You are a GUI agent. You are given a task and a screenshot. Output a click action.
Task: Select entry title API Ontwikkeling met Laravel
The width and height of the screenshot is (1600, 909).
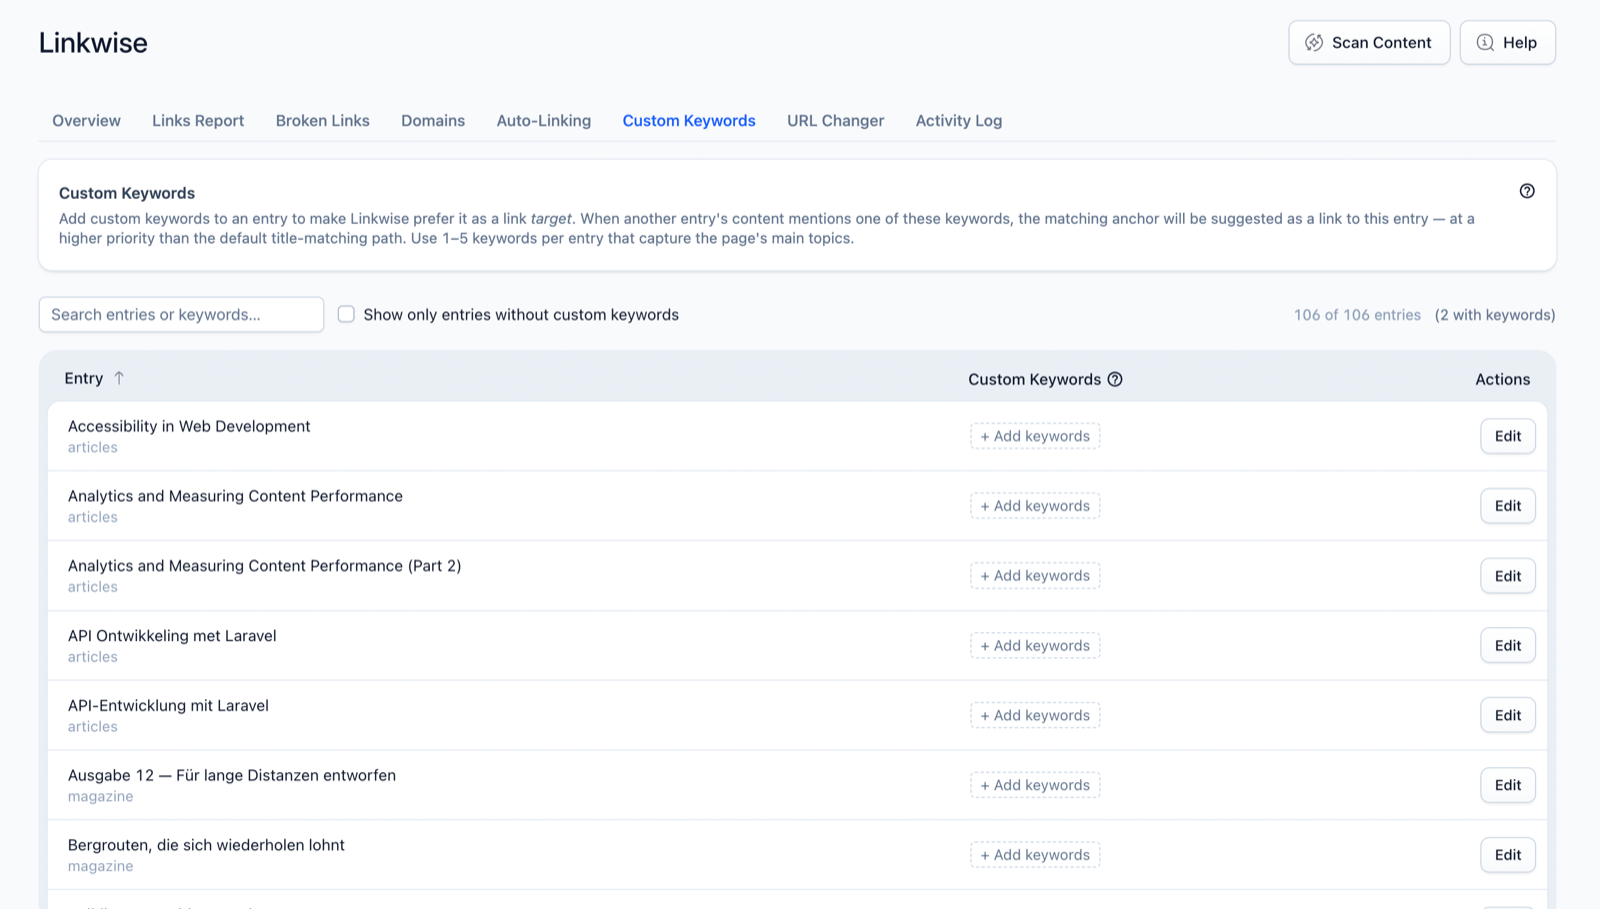point(172,636)
